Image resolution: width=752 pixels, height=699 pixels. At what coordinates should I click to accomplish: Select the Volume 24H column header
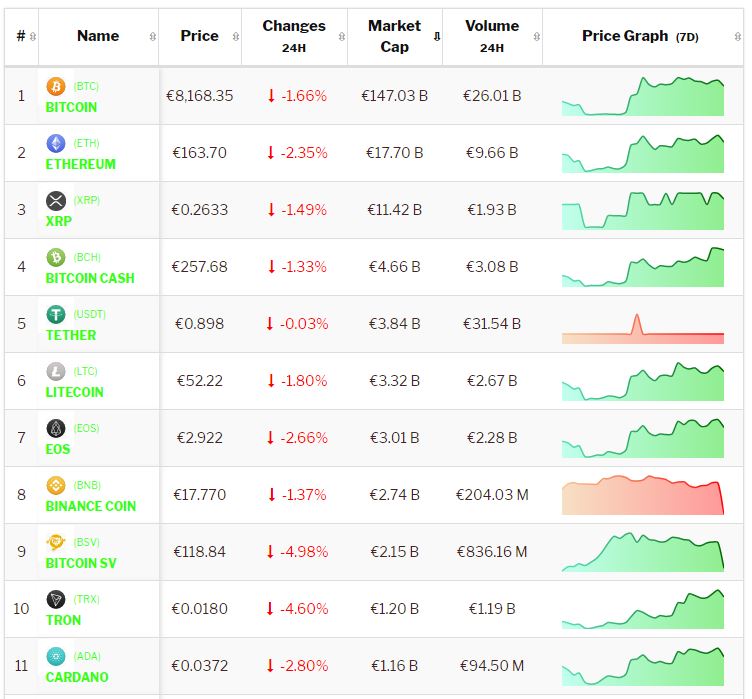(x=491, y=37)
